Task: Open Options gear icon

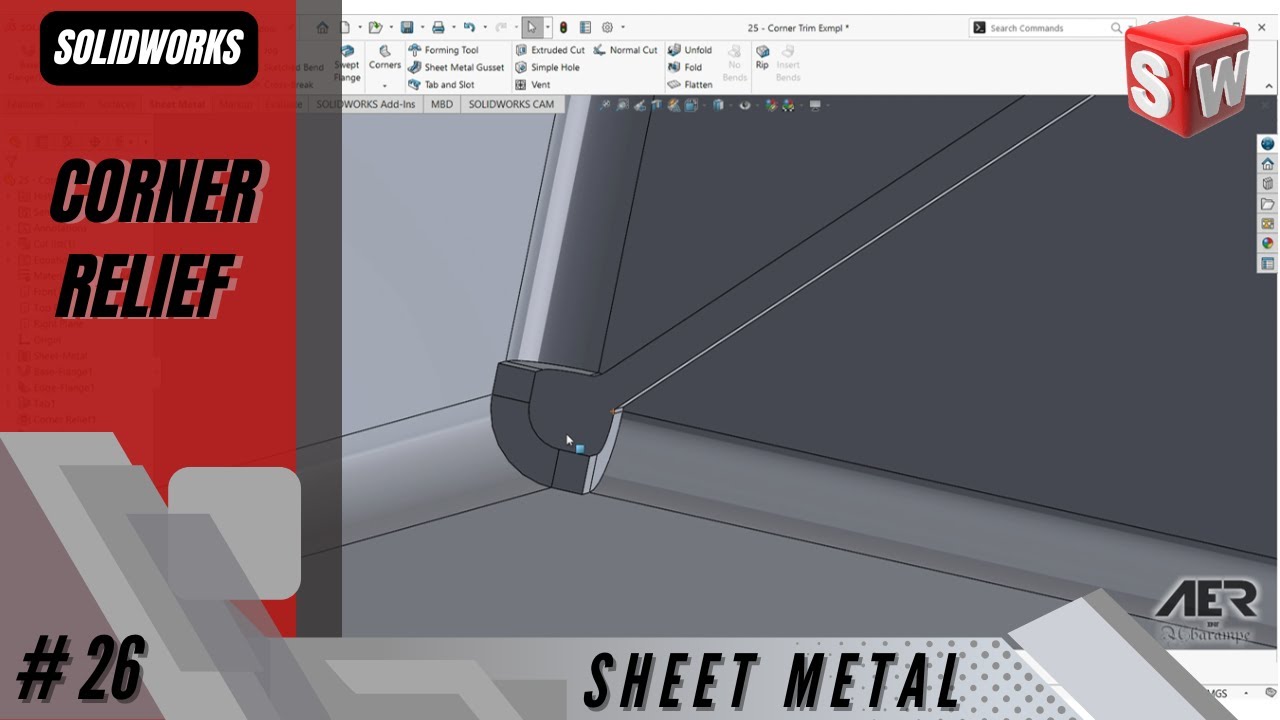Action: tap(607, 28)
